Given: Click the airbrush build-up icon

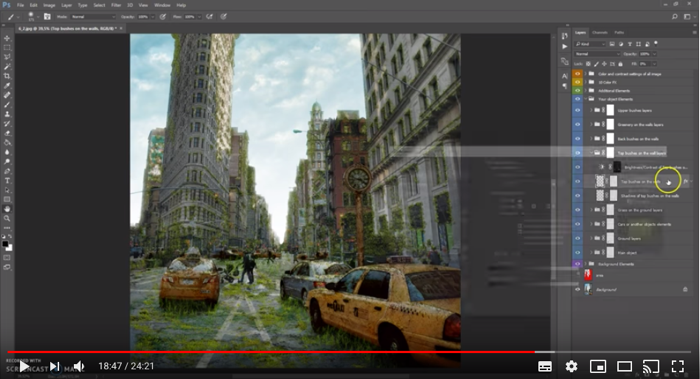Looking at the screenshot, I should (209, 17).
